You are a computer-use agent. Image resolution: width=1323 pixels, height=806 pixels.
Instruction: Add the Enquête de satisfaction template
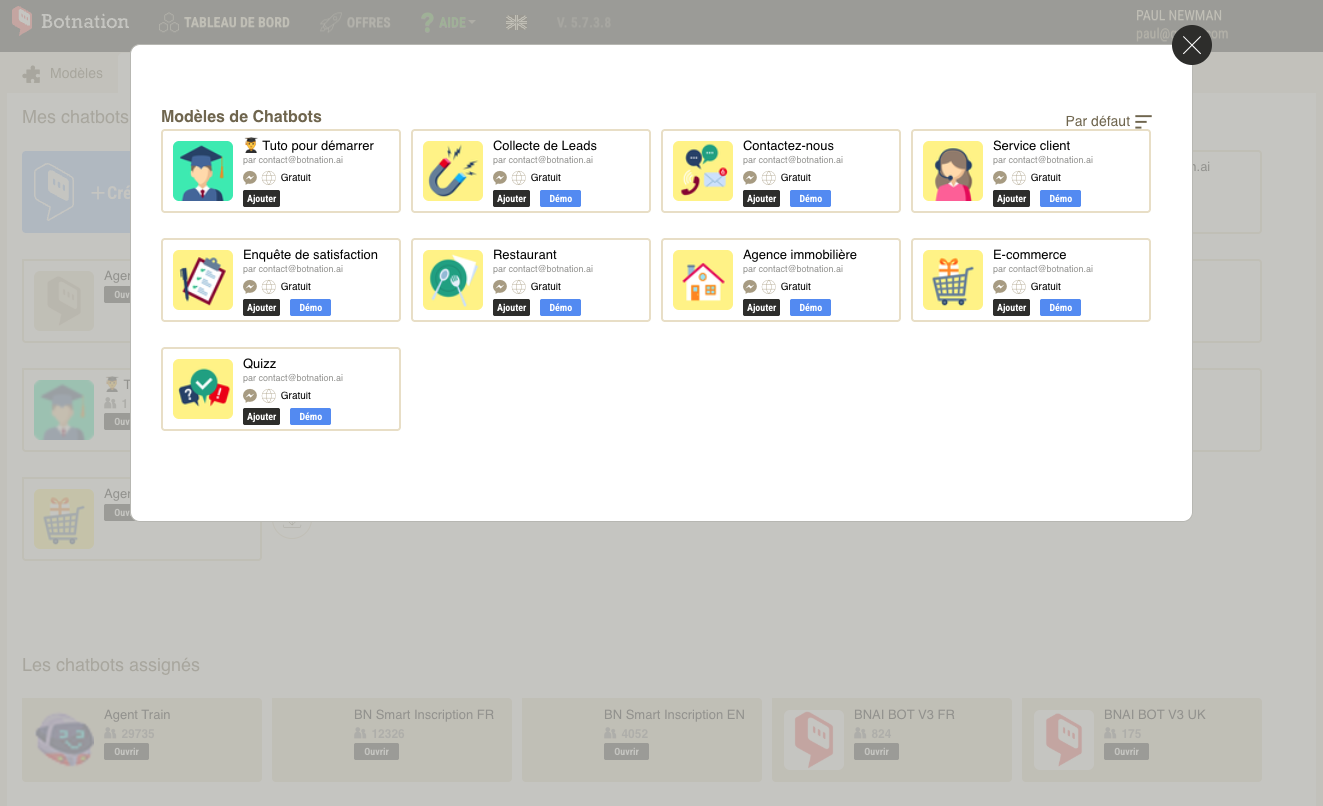[x=261, y=308]
